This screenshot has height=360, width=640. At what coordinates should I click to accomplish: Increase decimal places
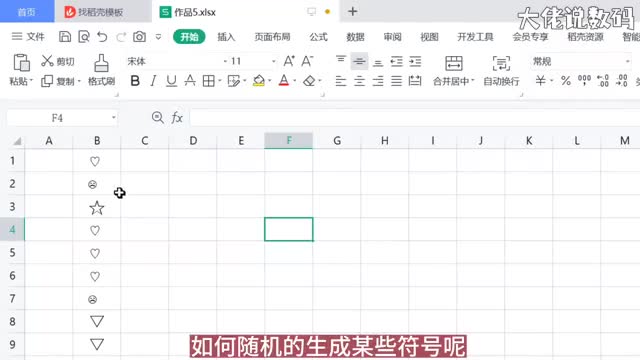(x=603, y=80)
